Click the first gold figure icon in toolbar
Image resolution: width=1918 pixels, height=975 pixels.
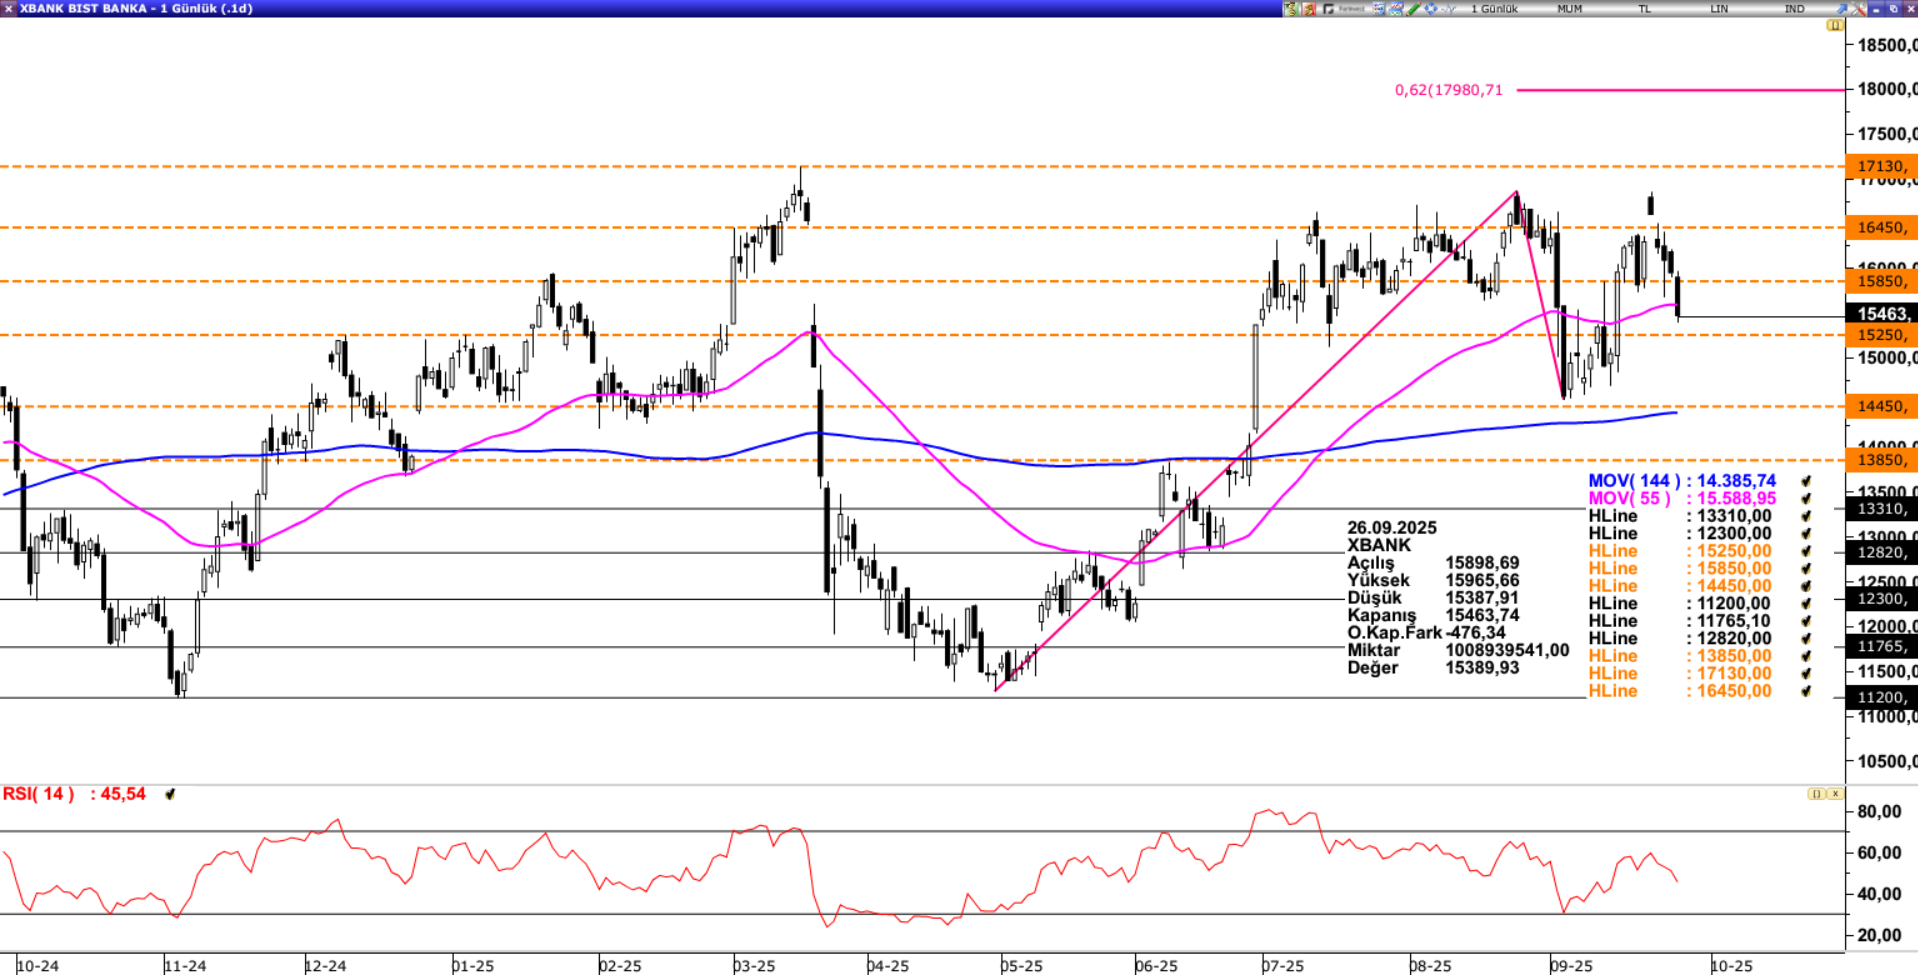(1291, 8)
